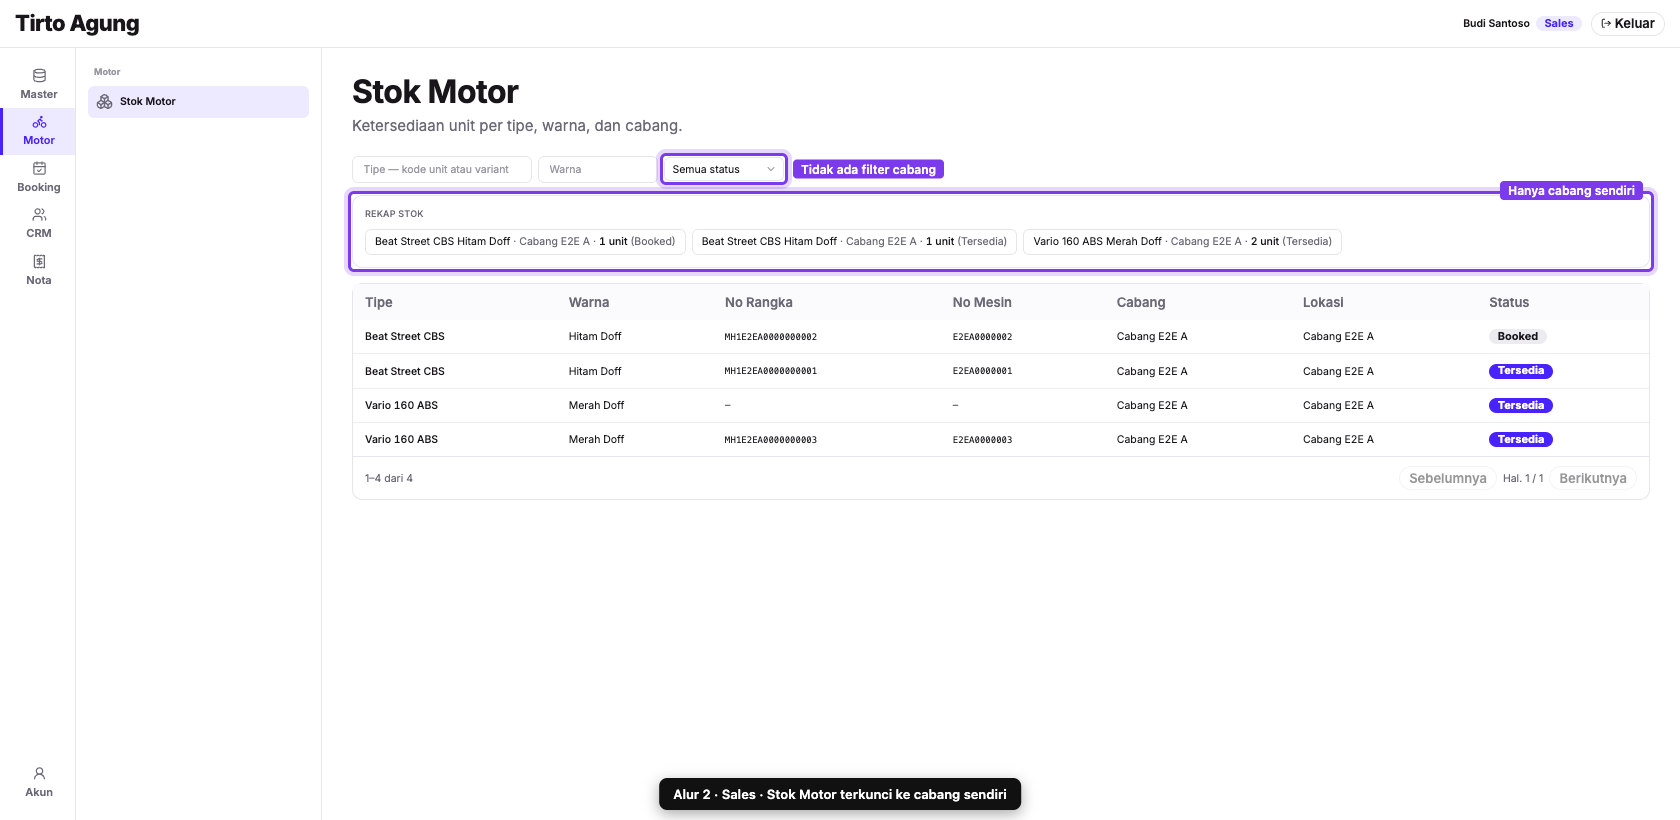1680x820 pixels.
Task: Select the Beat Street CBS Booked recap chip
Action: pos(525,242)
